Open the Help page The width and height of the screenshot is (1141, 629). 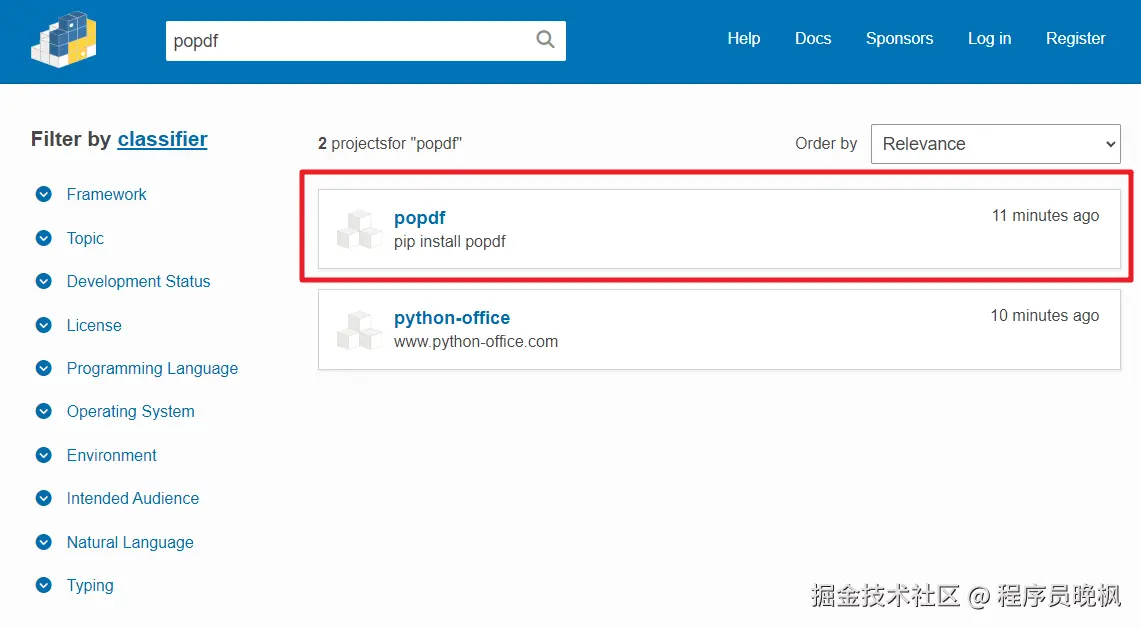pyautogui.click(x=744, y=39)
